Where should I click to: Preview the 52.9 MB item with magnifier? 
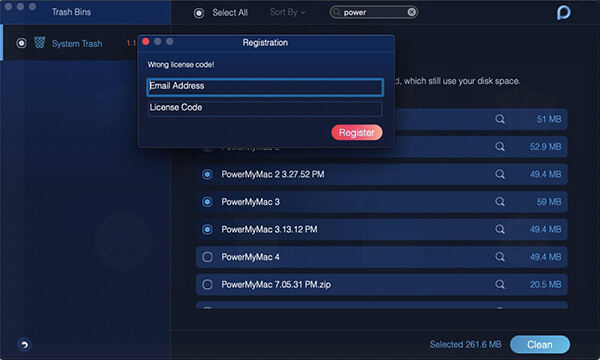(500, 147)
